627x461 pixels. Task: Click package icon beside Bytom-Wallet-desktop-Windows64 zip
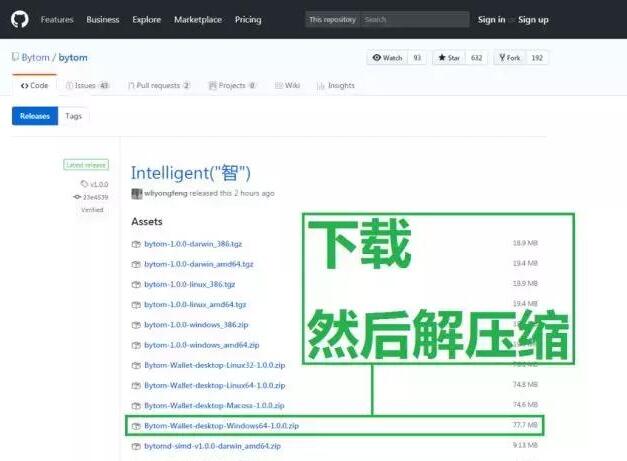click(x=136, y=426)
